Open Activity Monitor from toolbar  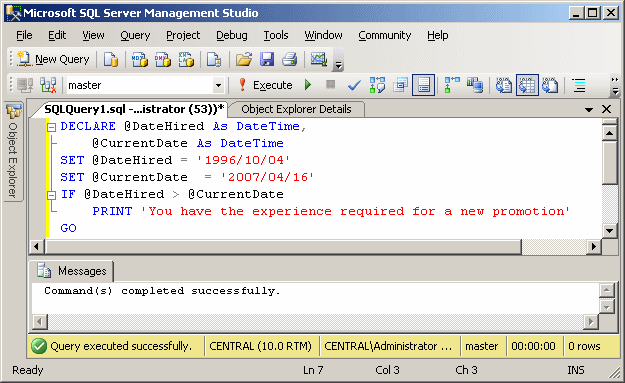point(319,60)
